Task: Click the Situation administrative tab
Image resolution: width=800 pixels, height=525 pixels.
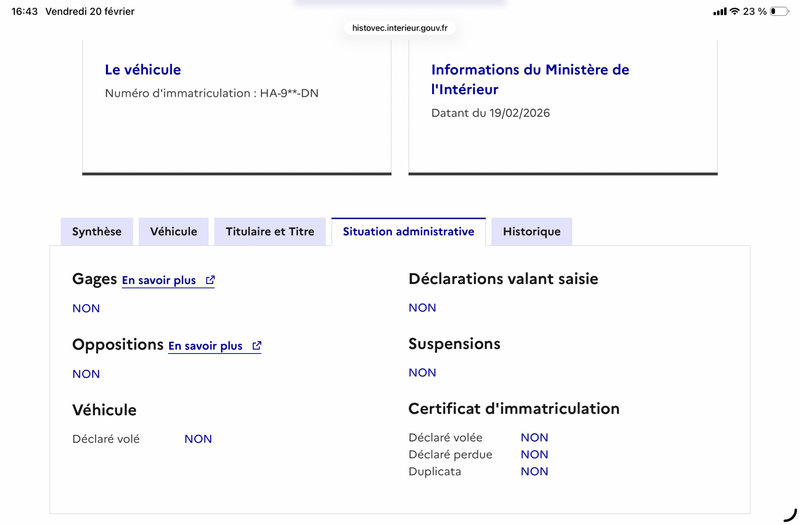Action: 408,231
